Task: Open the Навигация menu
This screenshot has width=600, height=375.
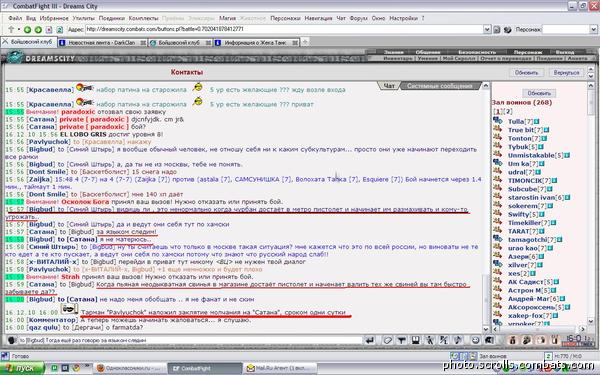Action: (x=318, y=18)
